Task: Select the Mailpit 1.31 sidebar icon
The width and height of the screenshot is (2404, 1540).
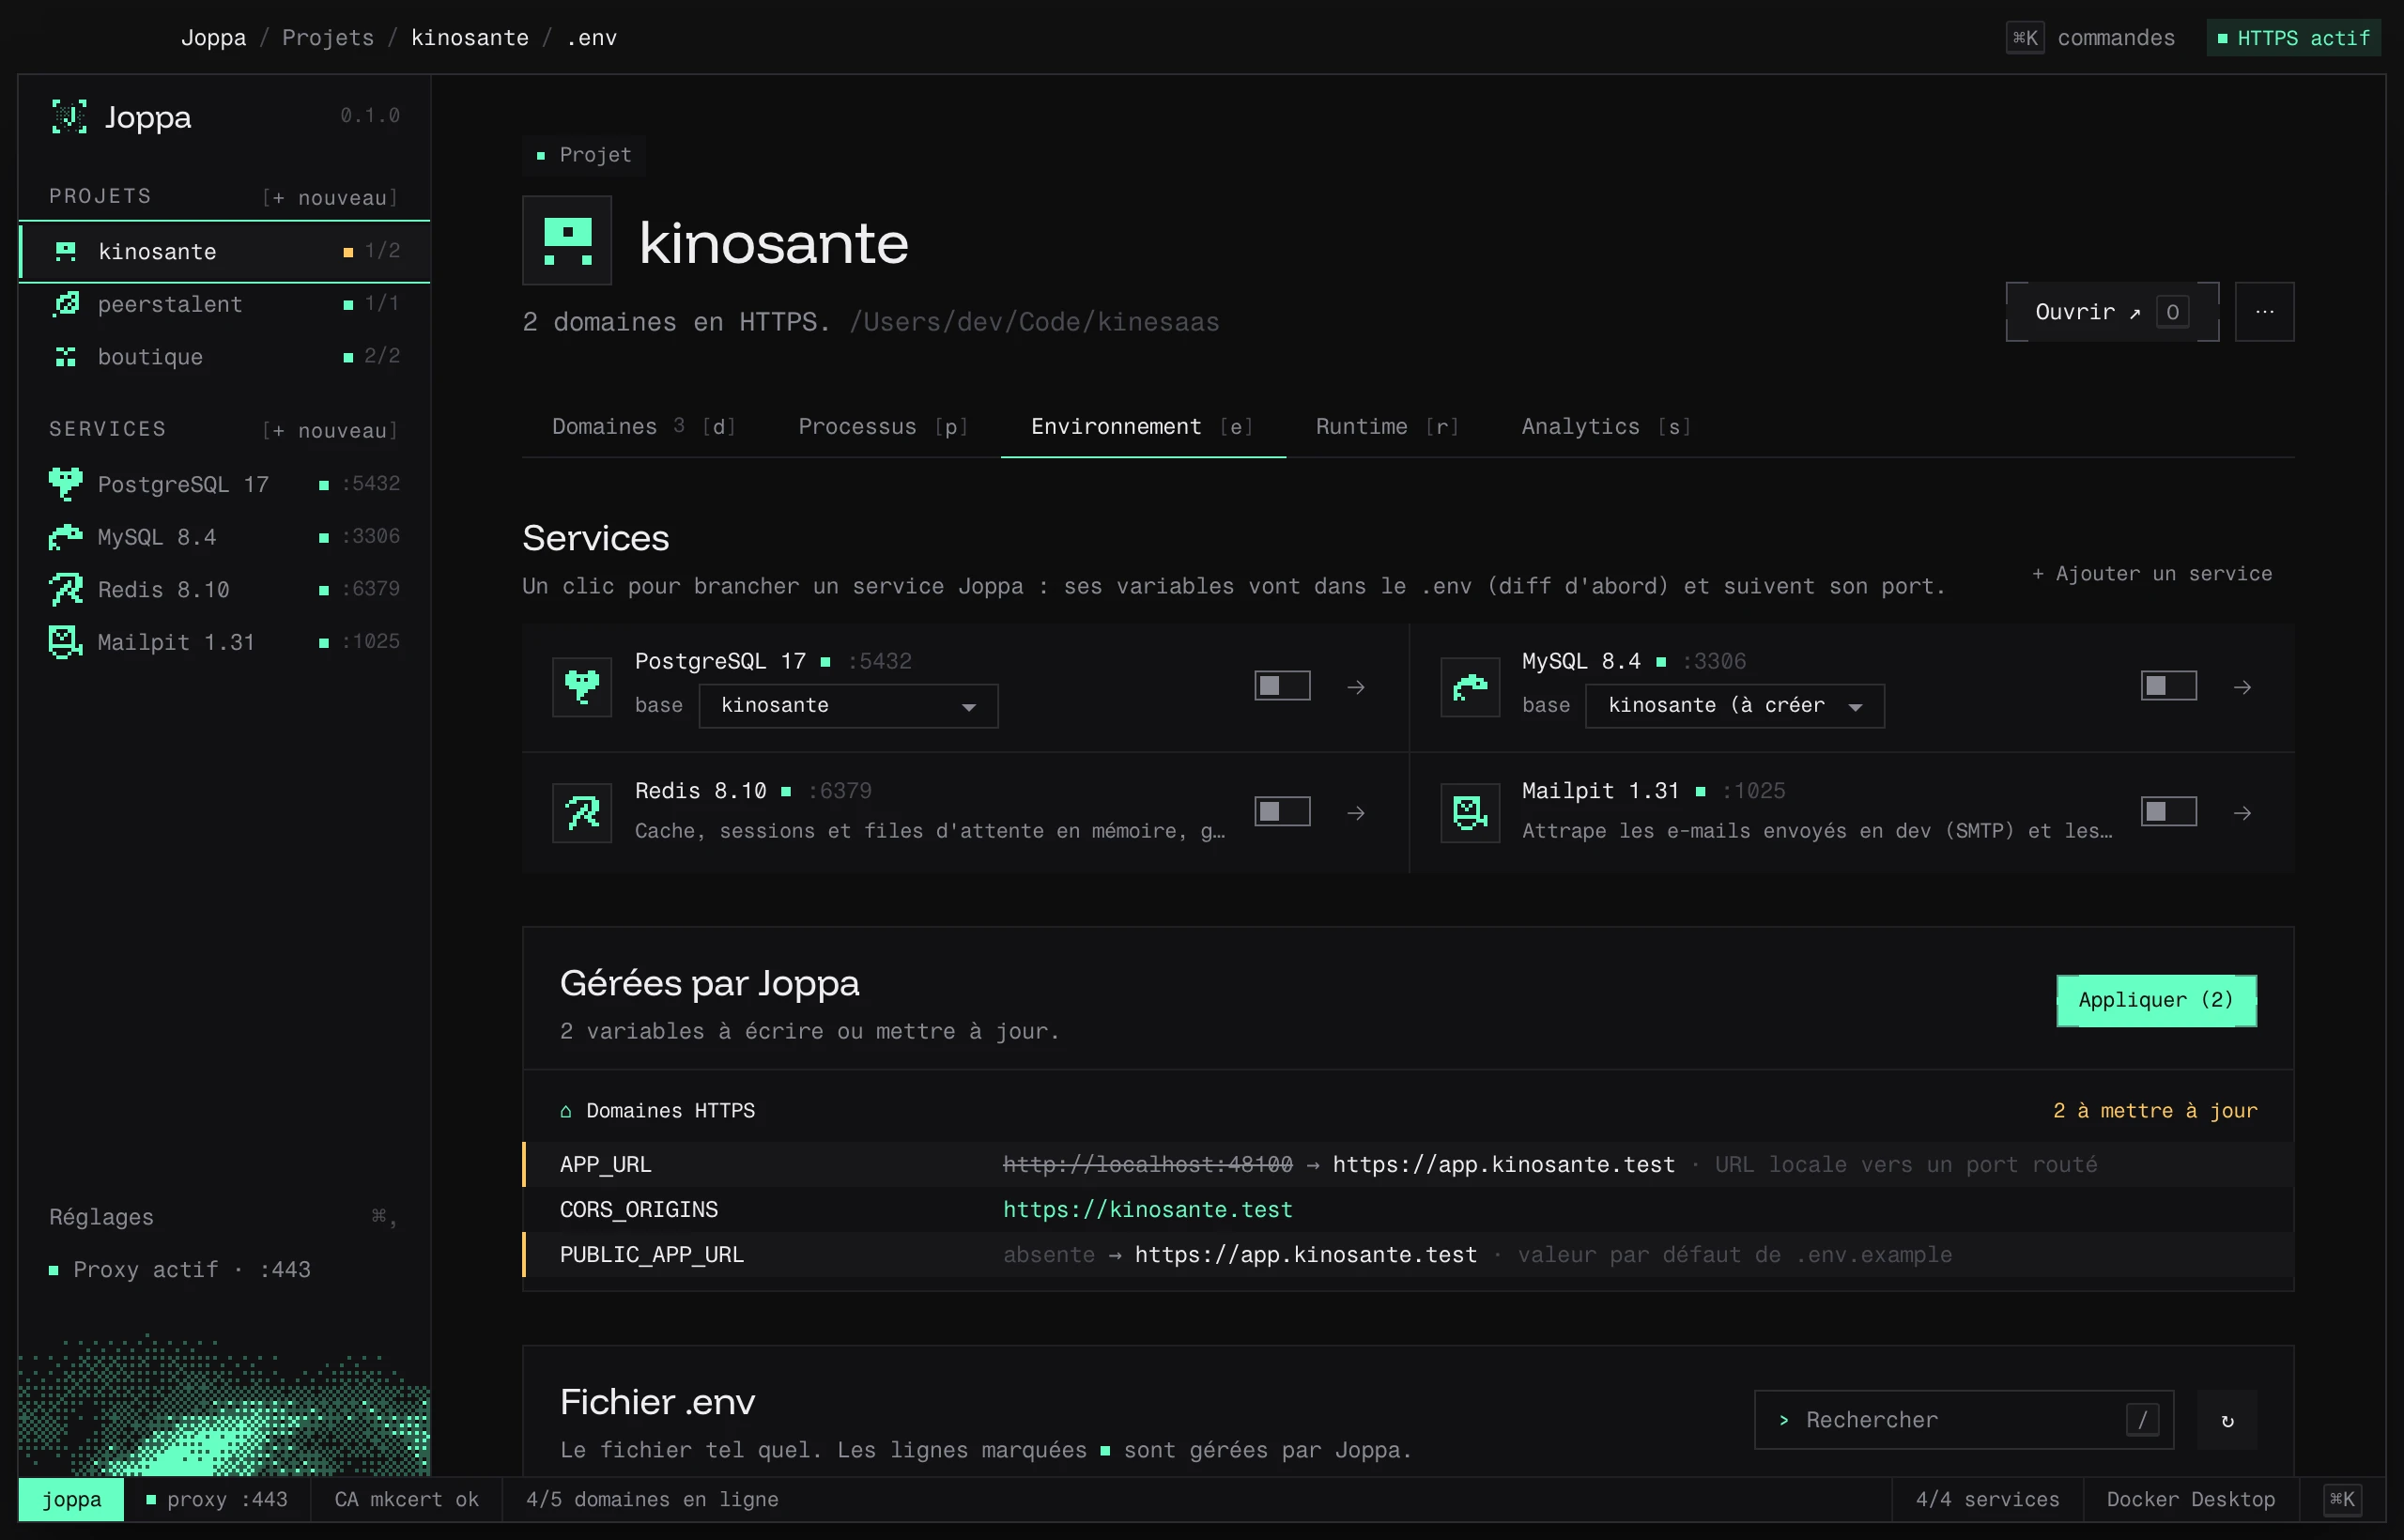Action: (66, 642)
